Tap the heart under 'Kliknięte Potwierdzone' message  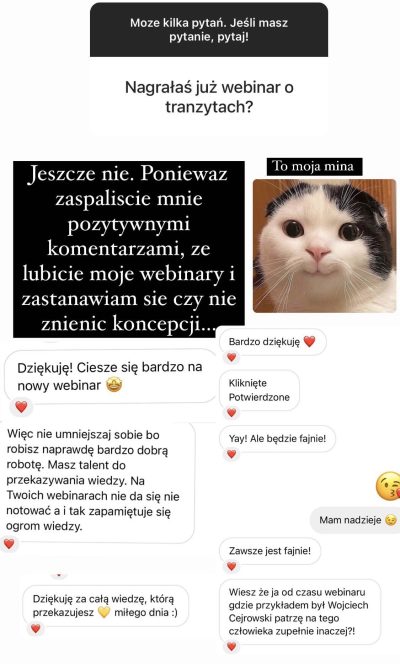(232, 412)
